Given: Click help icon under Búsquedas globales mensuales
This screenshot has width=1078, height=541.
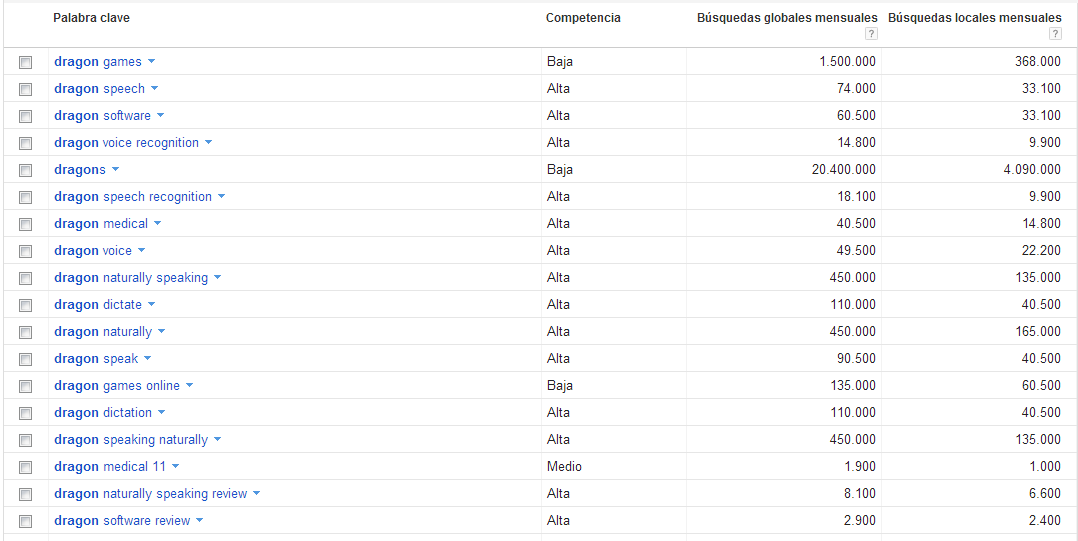Looking at the screenshot, I should point(872,34).
